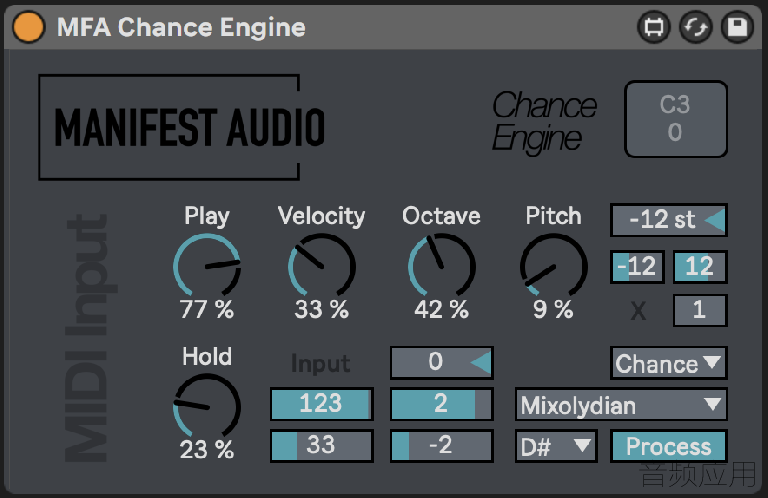Image resolution: width=768 pixels, height=498 pixels.
Task: Click the -12 st pitch offset field
Action: (669, 220)
